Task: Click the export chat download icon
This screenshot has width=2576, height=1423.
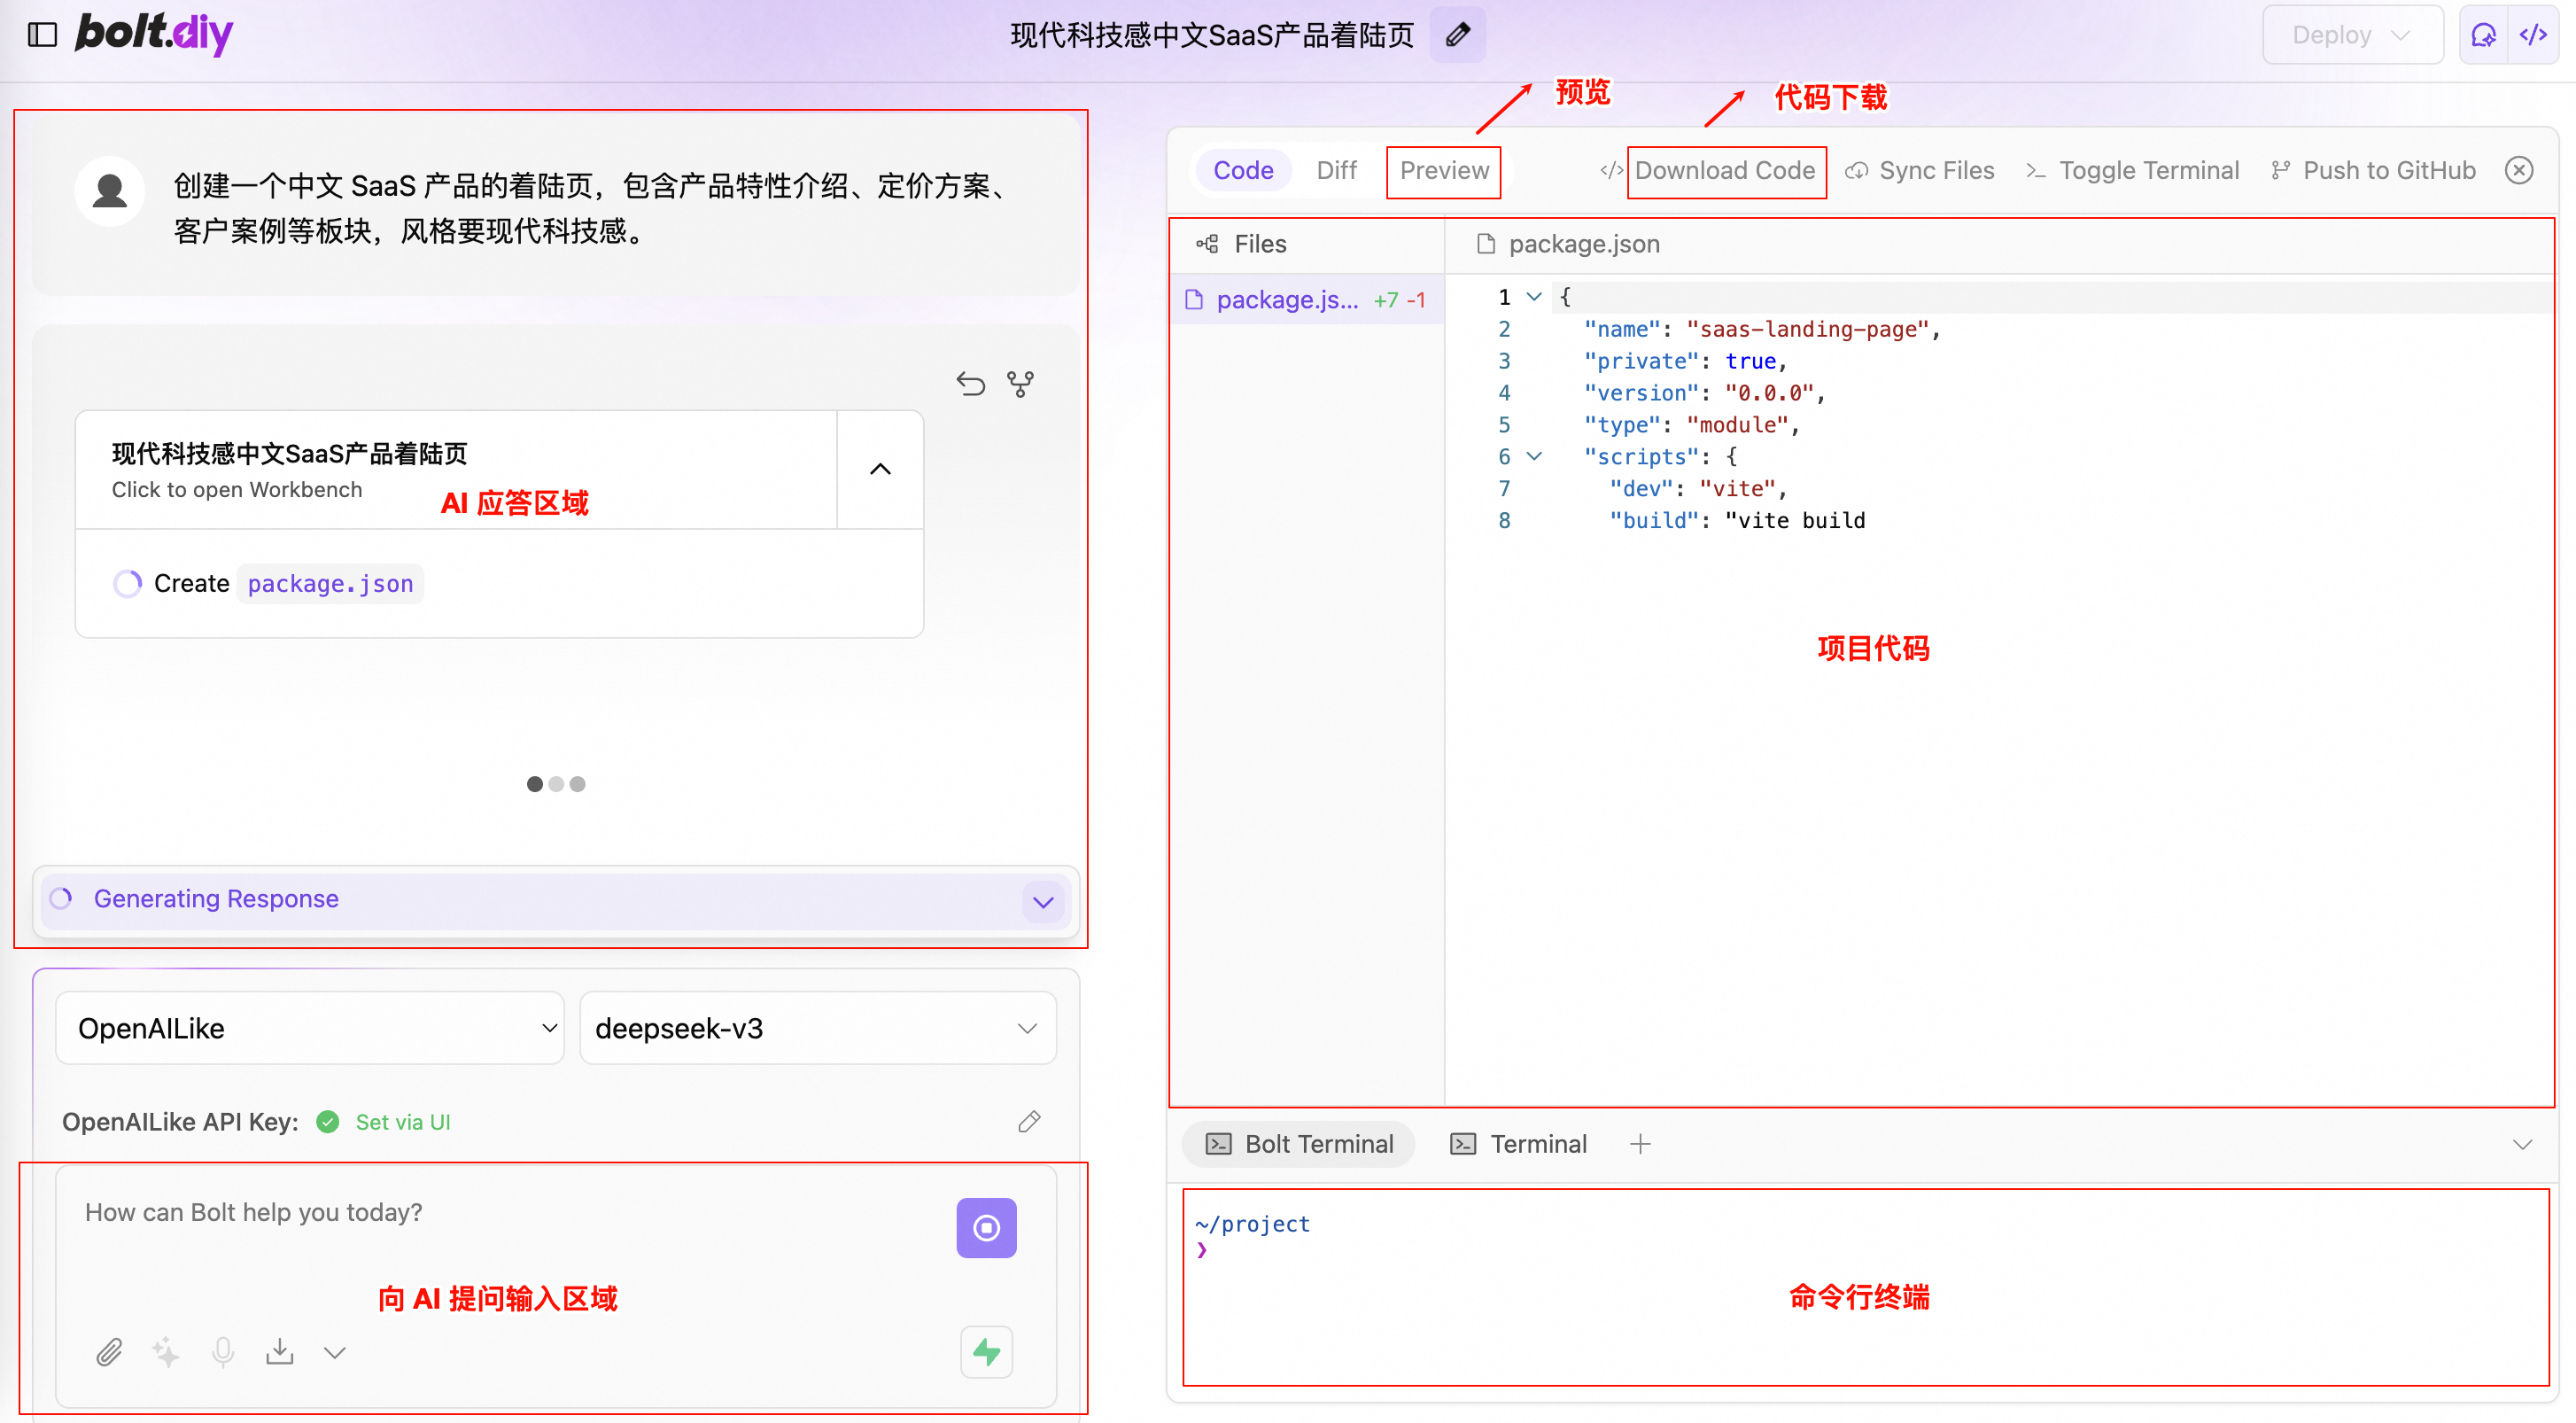Action: click(280, 1353)
